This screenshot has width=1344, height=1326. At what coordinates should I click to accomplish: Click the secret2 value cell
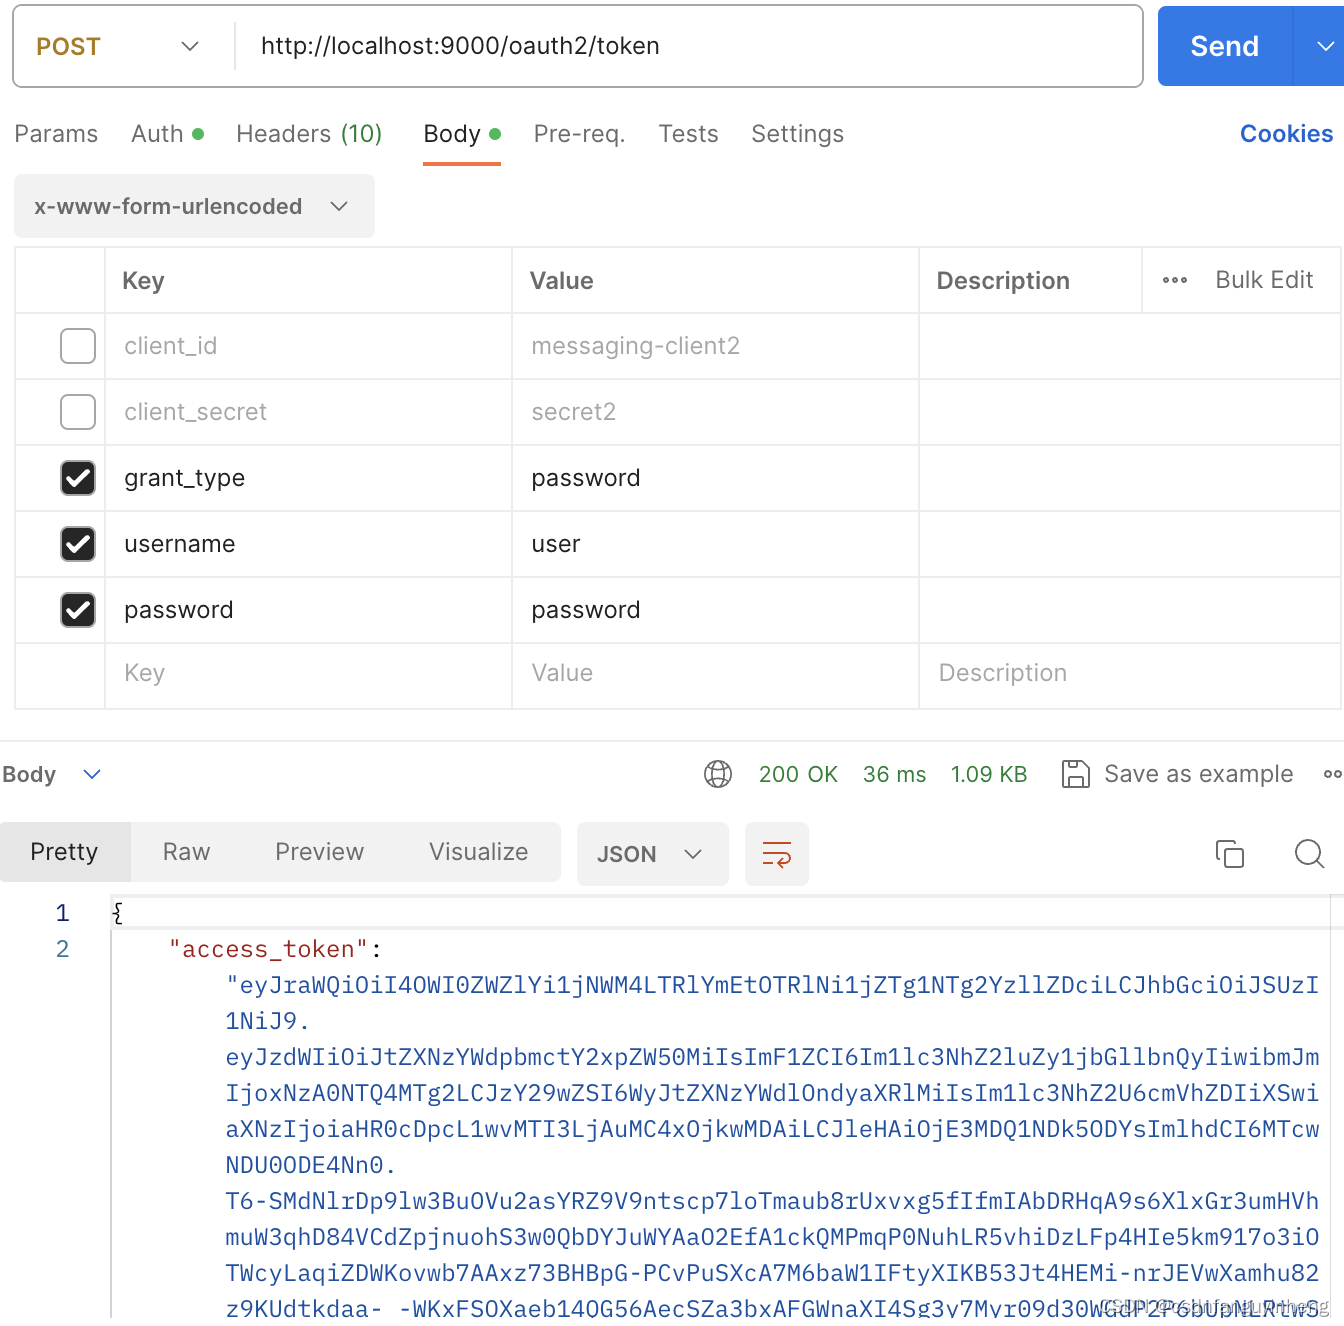coord(716,412)
